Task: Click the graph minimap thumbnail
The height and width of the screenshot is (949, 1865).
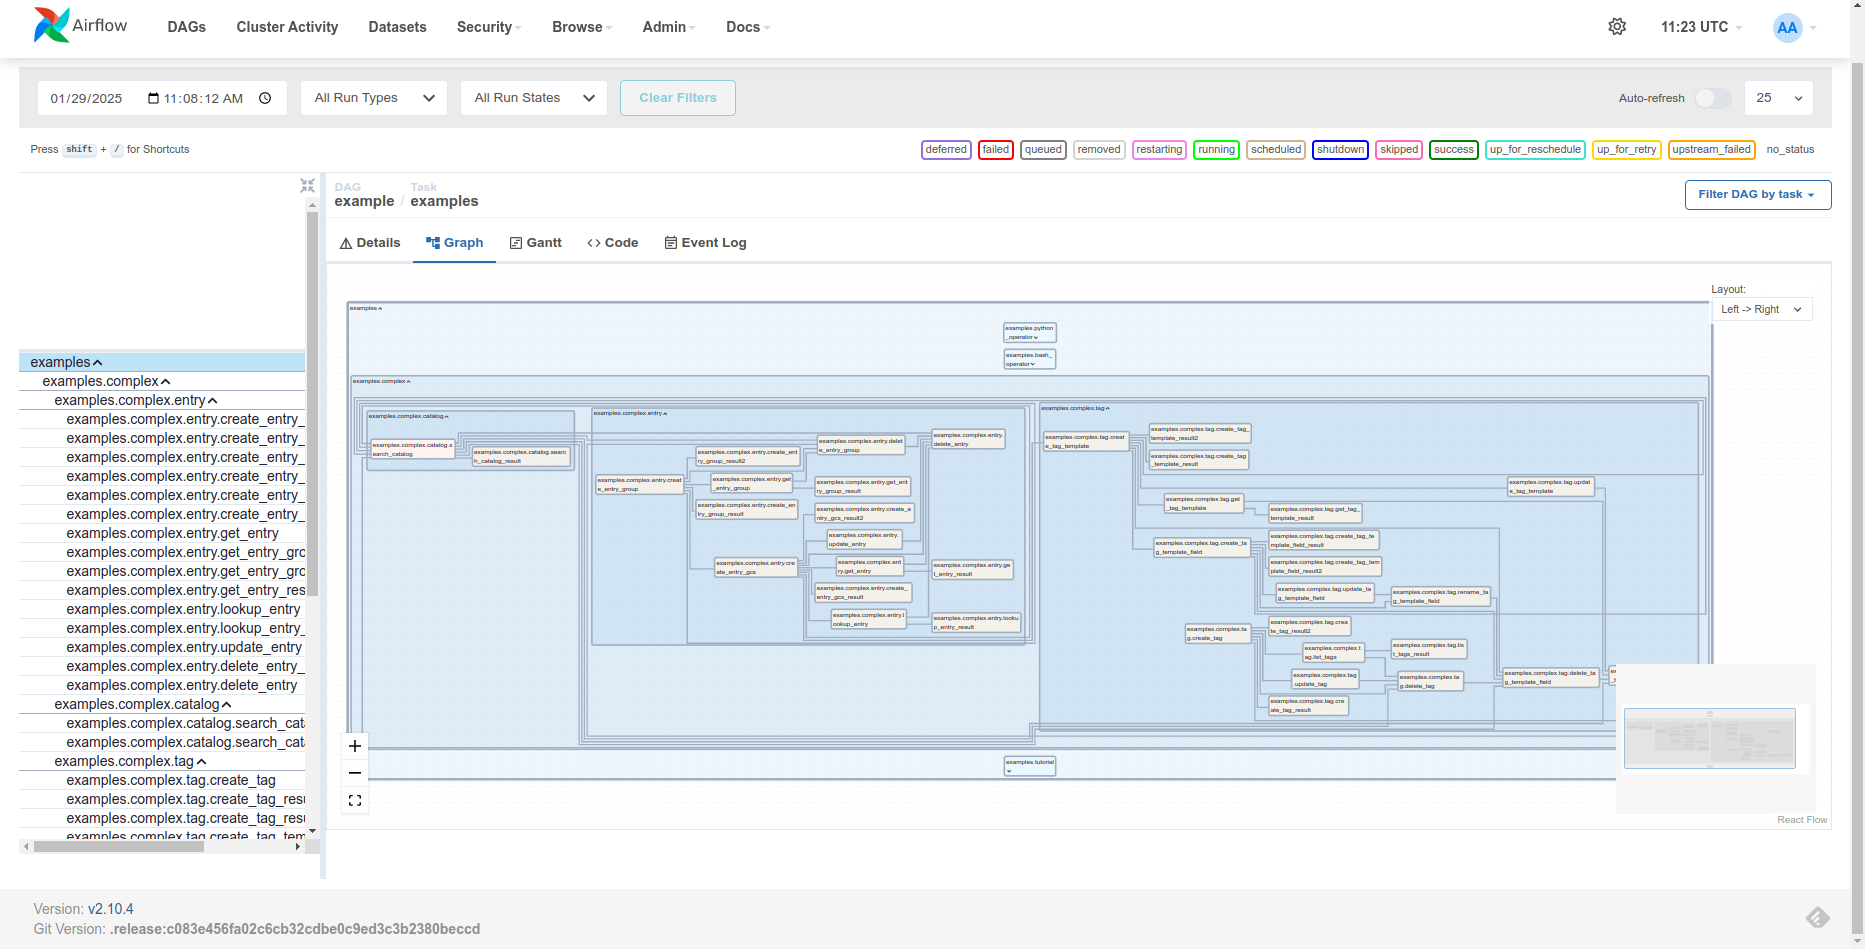Action: pyautogui.click(x=1709, y=738)
